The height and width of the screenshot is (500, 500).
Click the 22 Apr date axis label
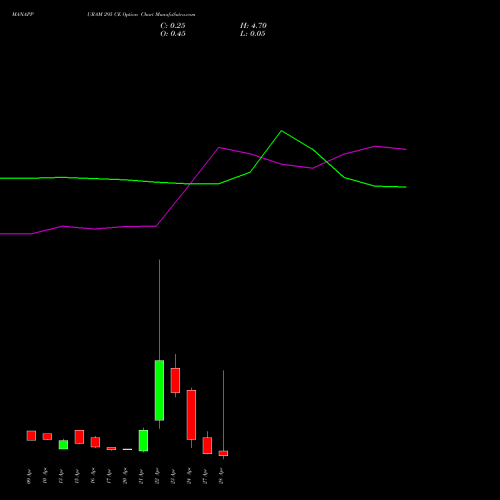157,476
